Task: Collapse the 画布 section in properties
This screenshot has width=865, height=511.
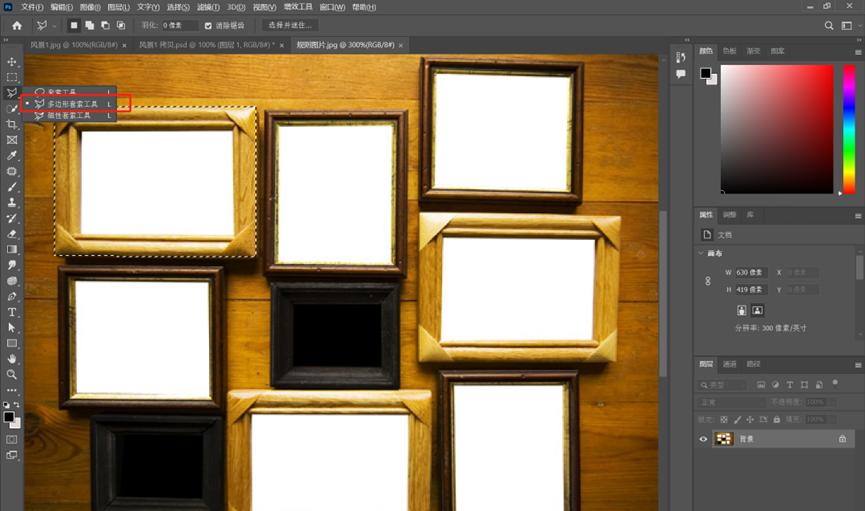Action: tap(701, 253)
